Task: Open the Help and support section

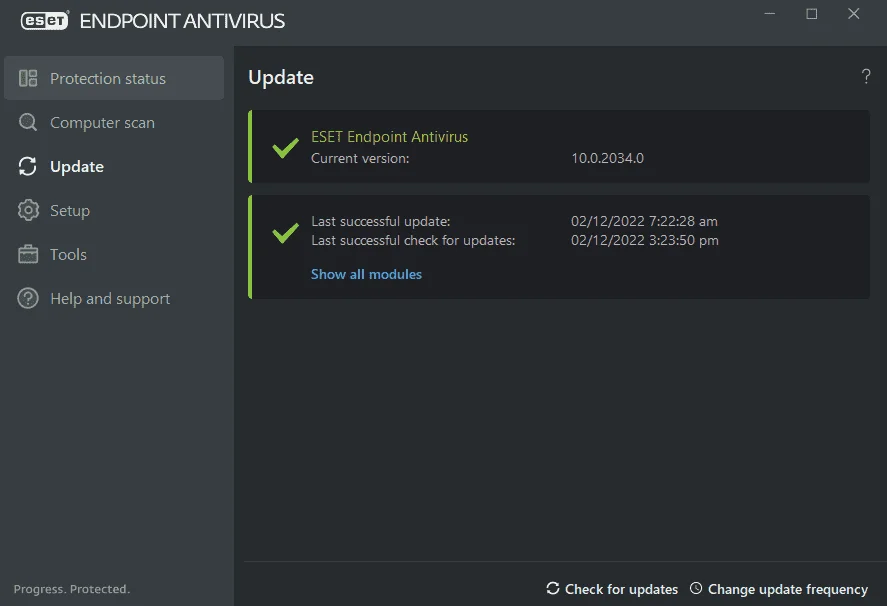Action: [114, 298]
